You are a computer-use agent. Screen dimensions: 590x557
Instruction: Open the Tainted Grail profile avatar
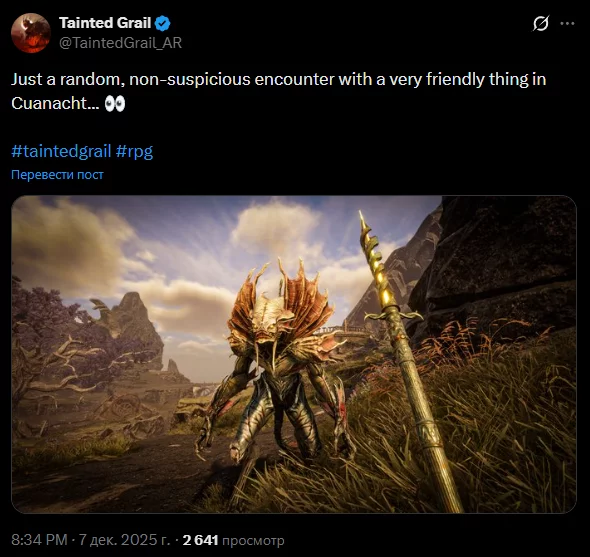[31, 33]
